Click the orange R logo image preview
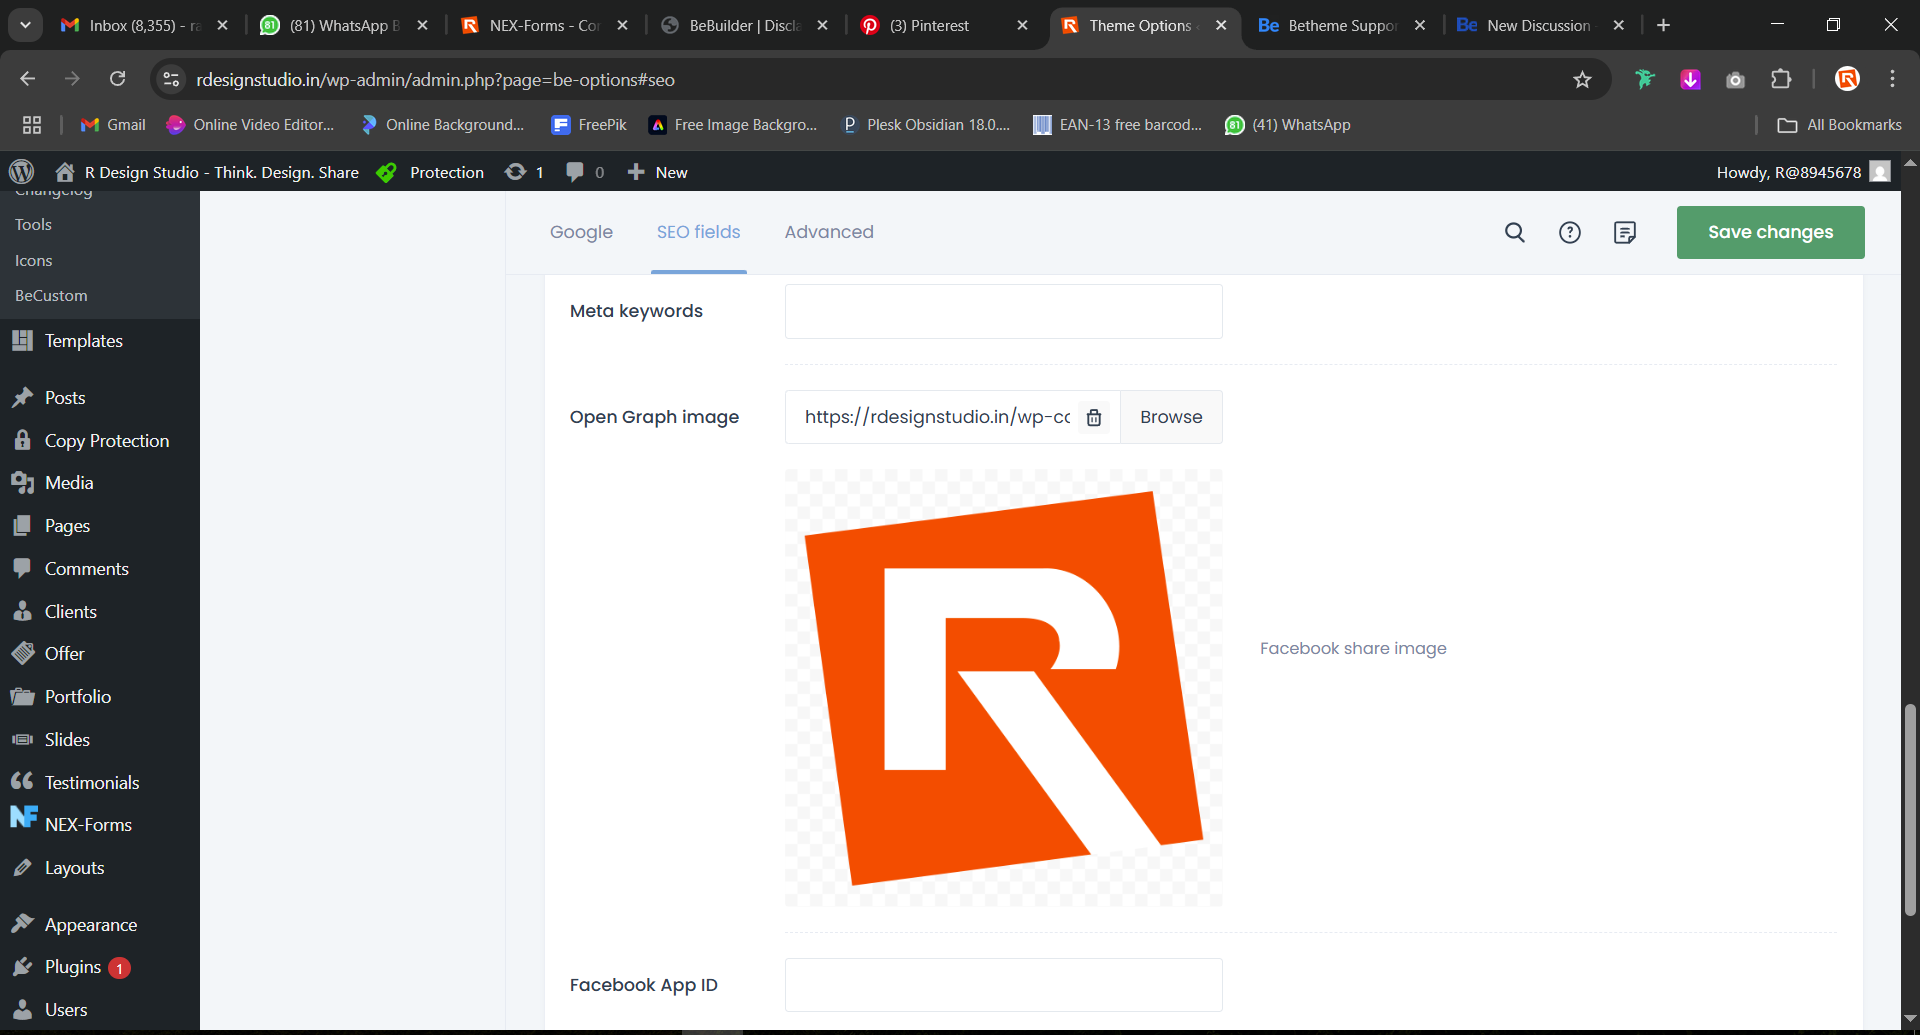The height and width of the screenshot is (1035, 1920). pos(1003,688)
